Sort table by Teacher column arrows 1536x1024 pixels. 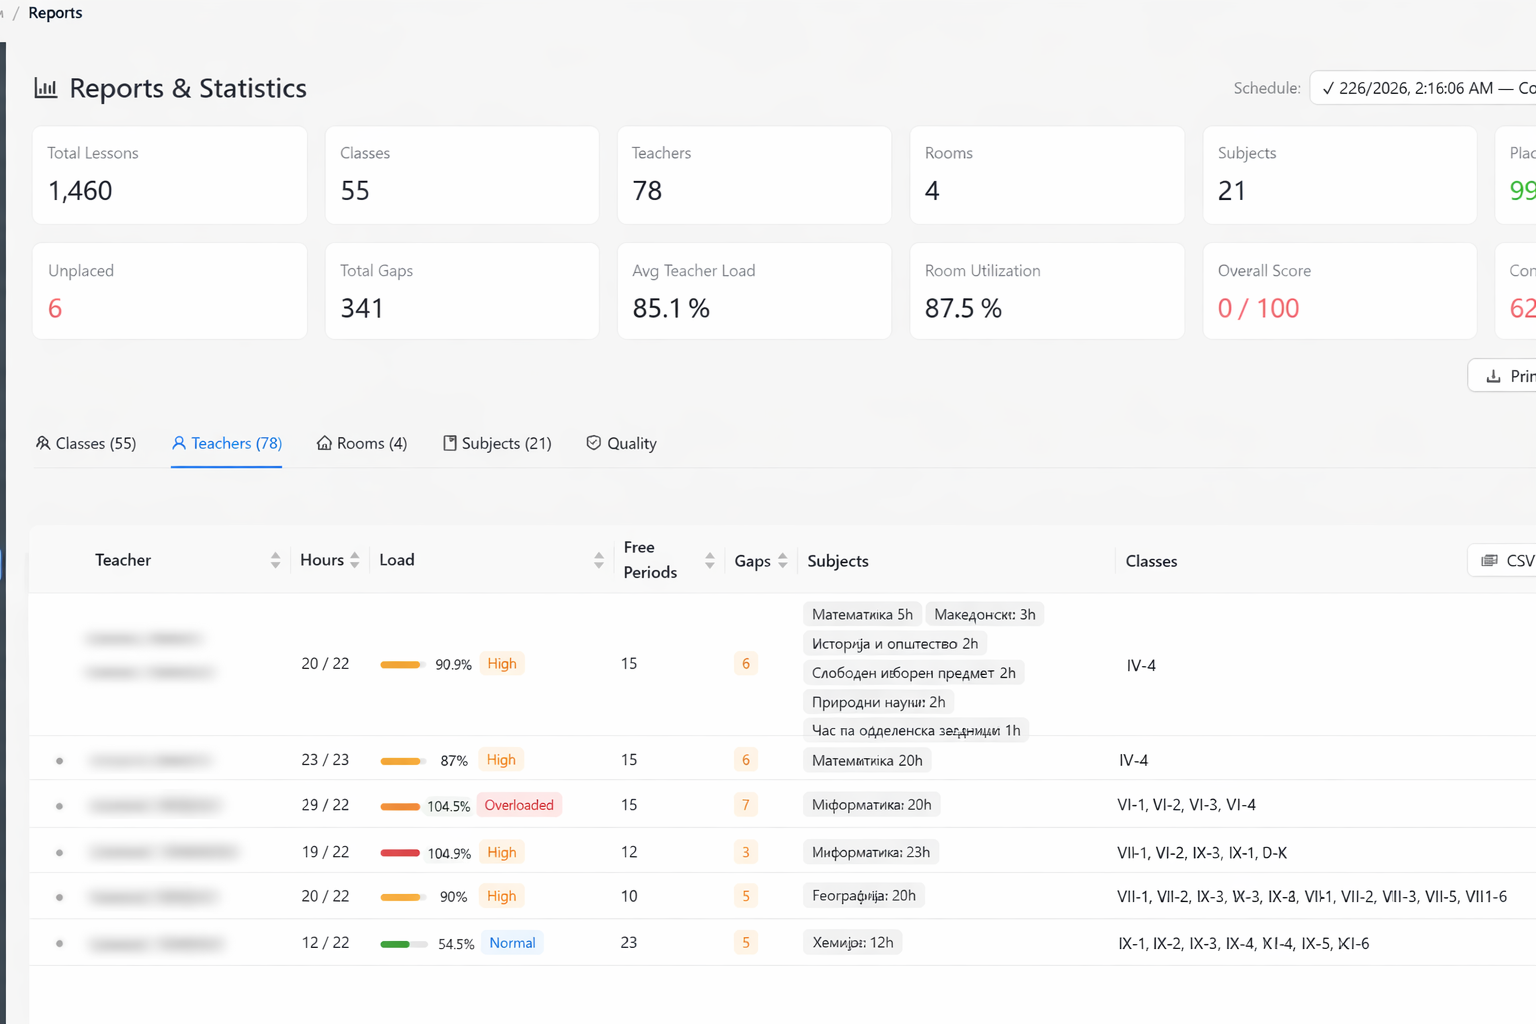point(275,560)
